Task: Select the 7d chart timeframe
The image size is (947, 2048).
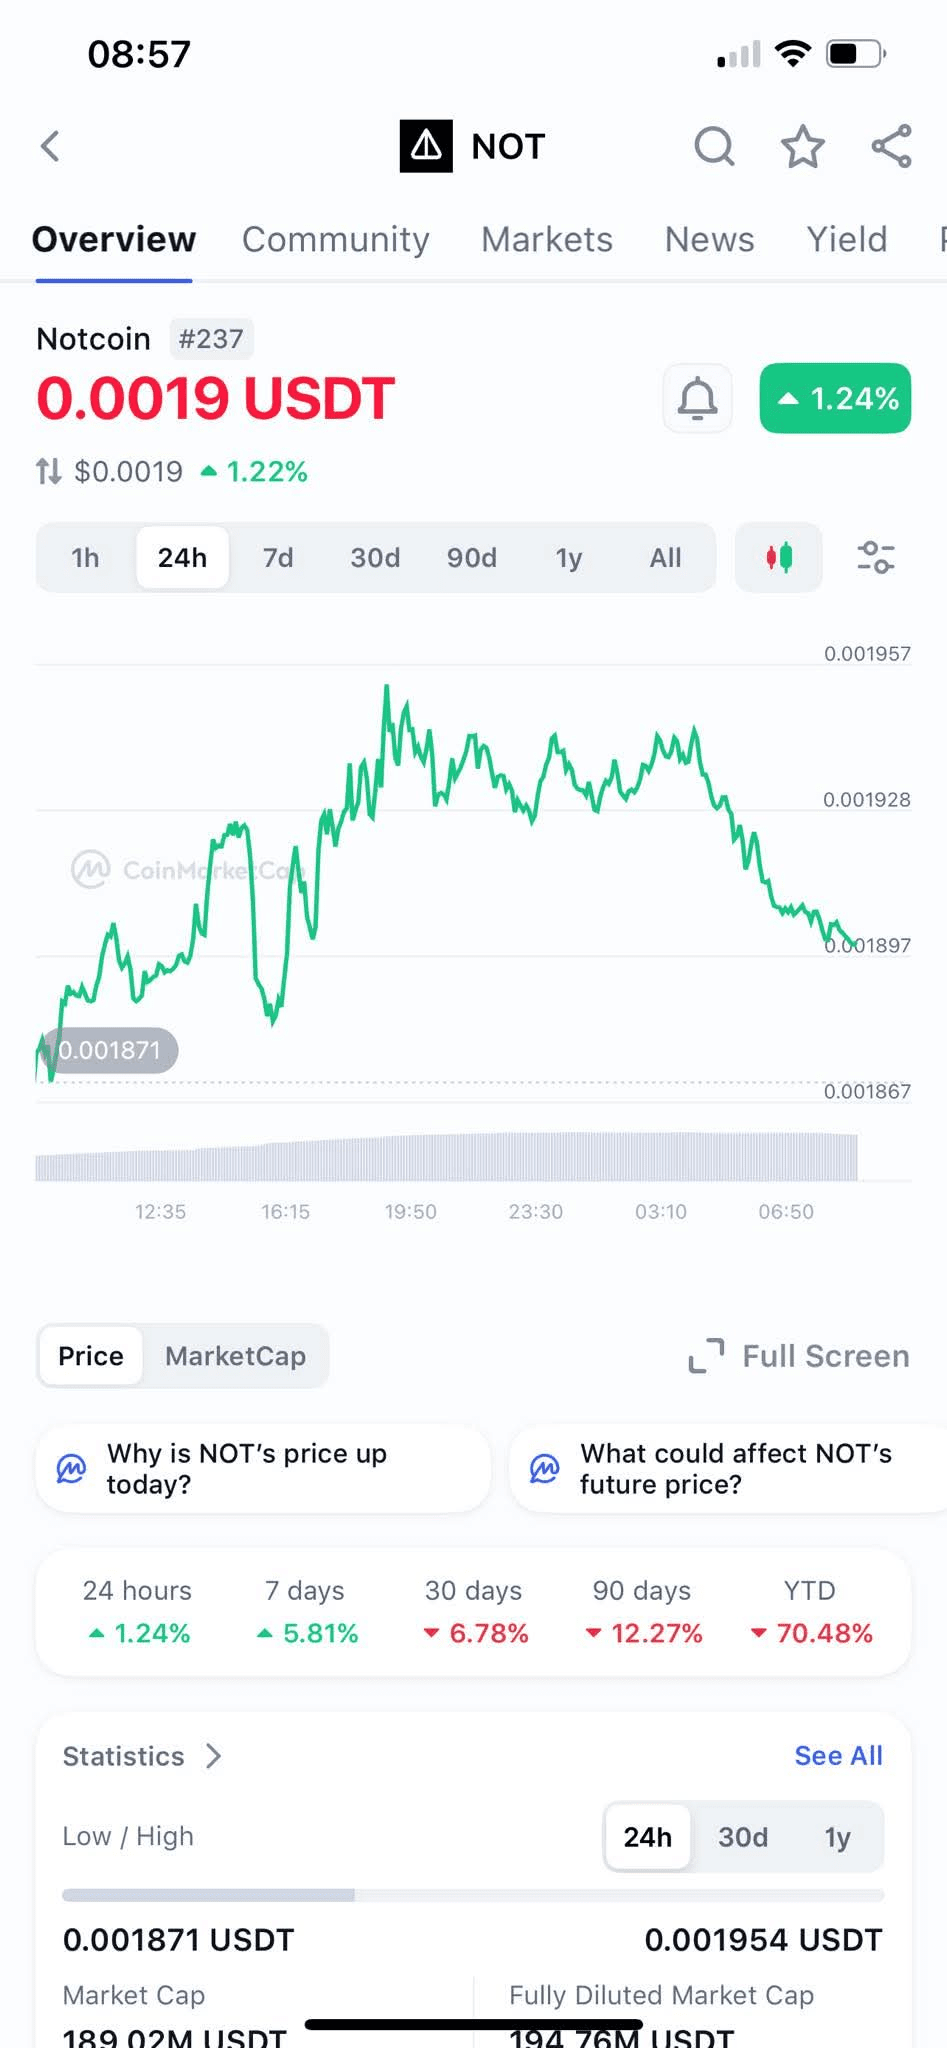Action: point(278,557)
